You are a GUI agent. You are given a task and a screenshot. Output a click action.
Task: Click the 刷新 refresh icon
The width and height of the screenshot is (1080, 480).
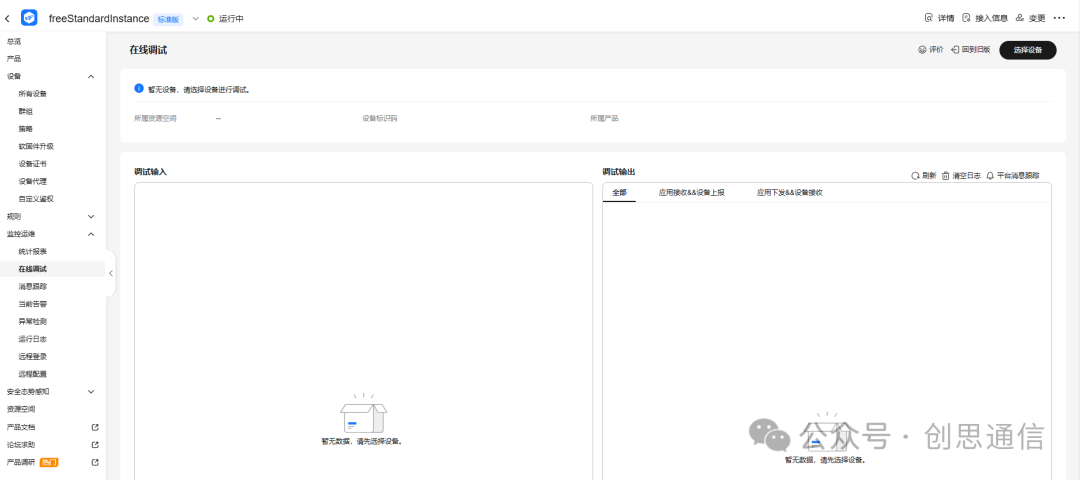click(916, 176)
